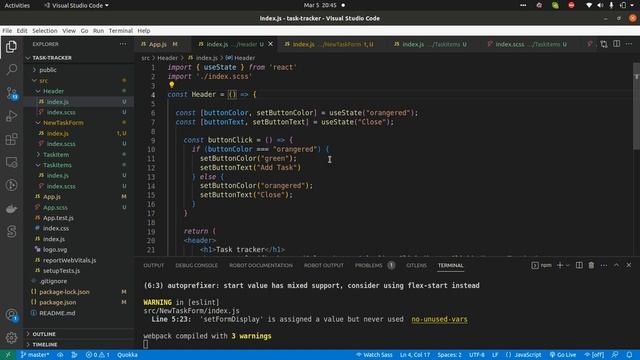Click the feedback icon in status bar
Screen dimensions: 640x360
[615, 355]
